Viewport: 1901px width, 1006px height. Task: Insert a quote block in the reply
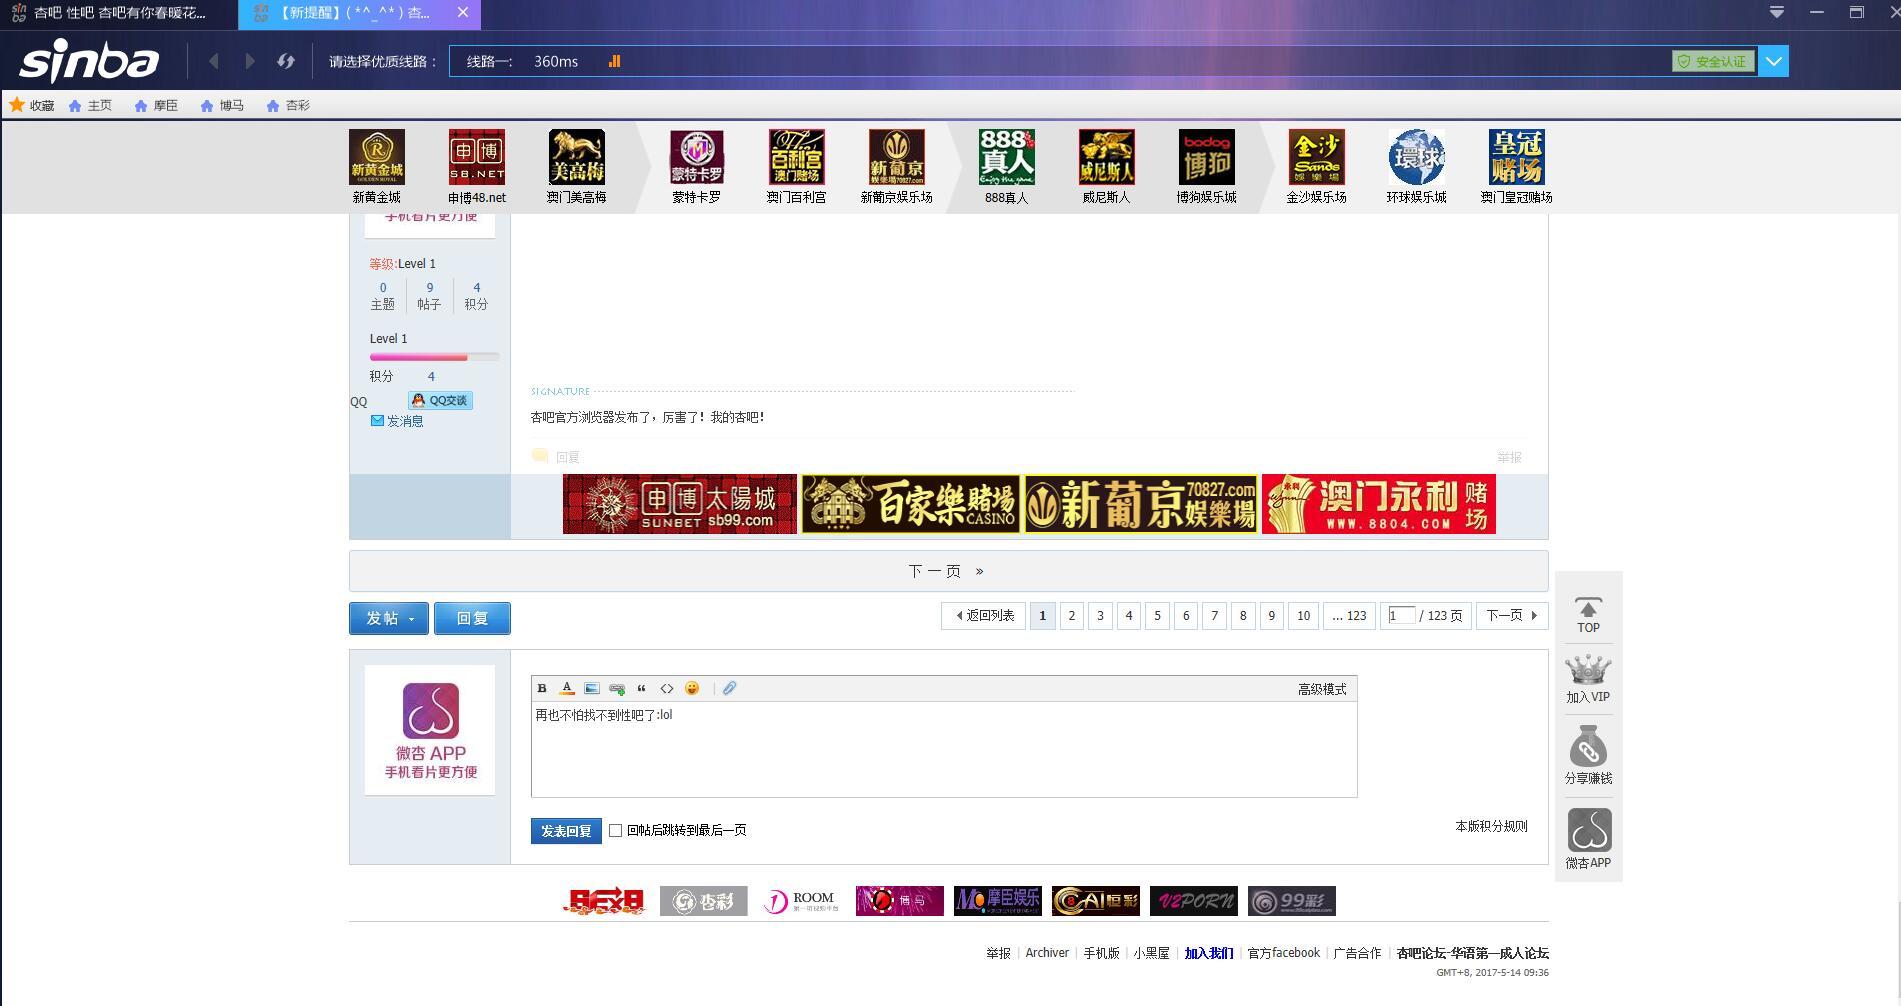(x=642, y=688)
